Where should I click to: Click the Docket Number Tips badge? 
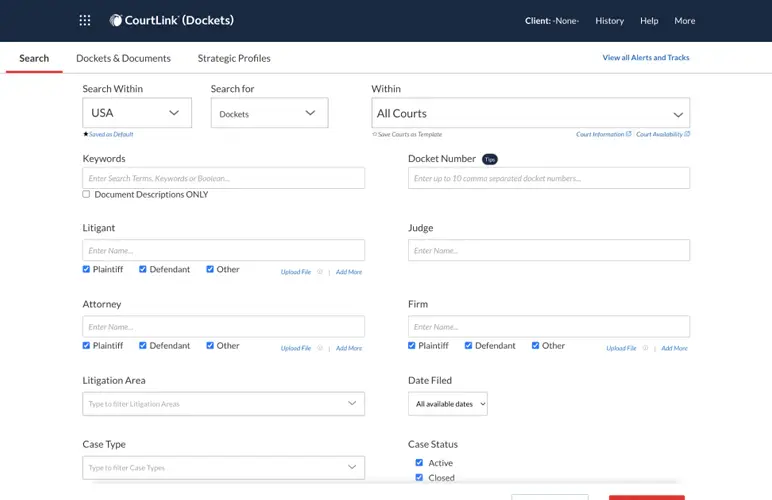(x=489, y=159)
